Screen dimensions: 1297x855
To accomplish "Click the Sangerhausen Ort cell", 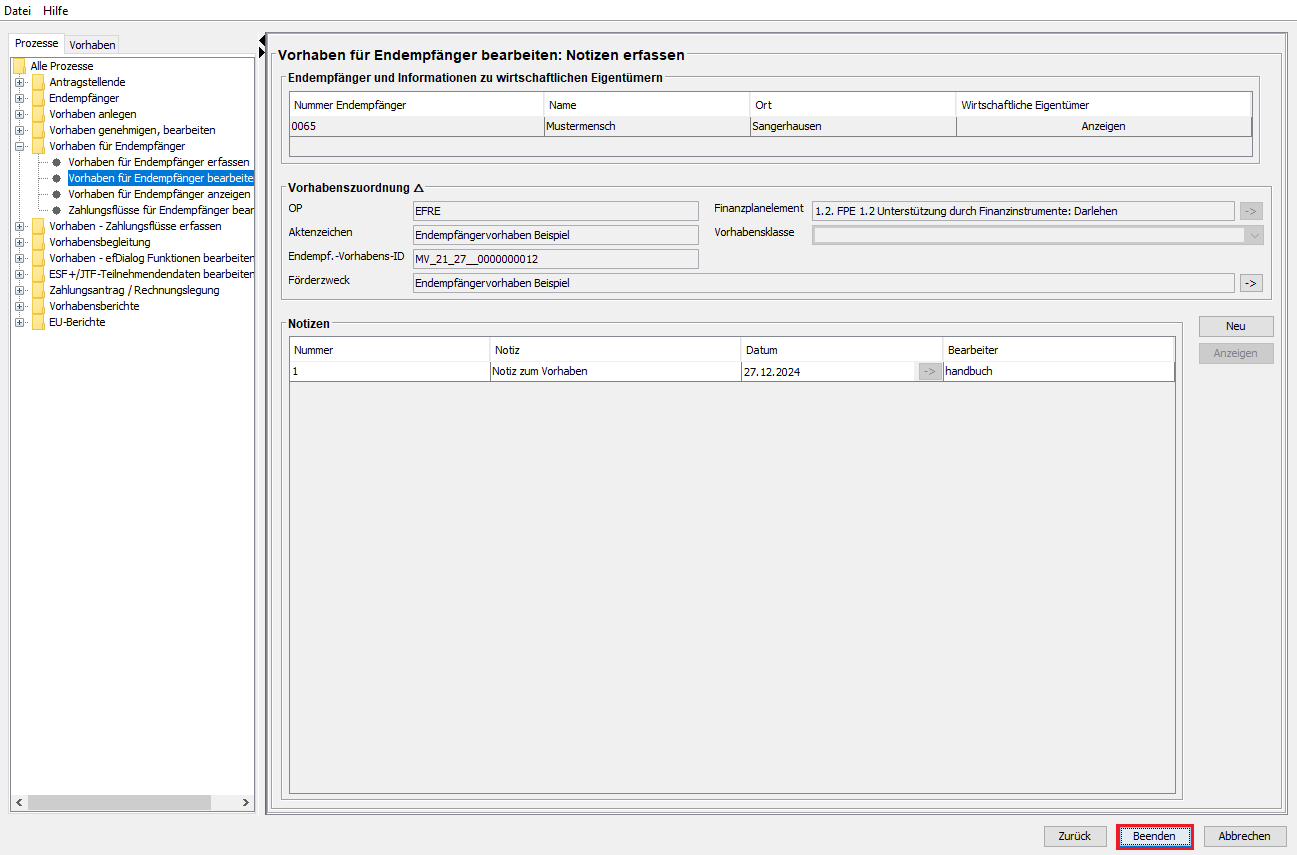I will tap(852, 126).
